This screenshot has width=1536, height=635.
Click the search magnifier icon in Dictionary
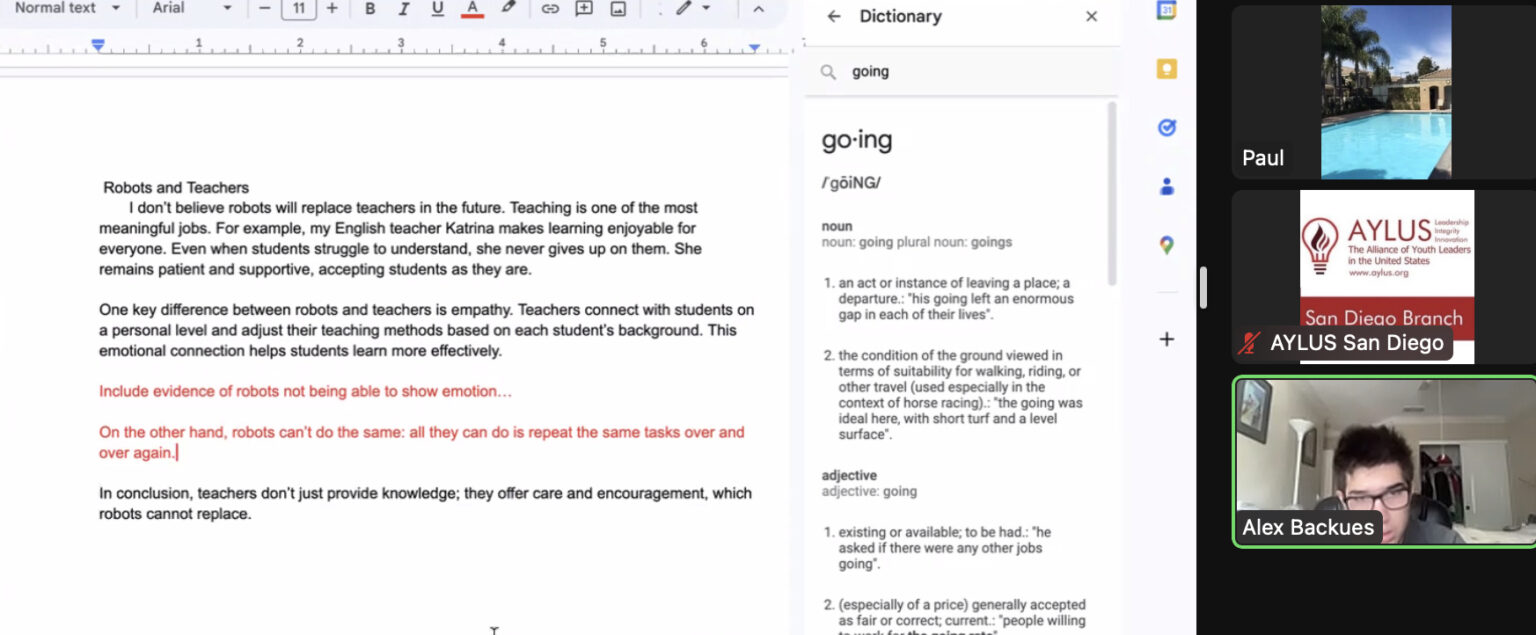pos(828,72)
